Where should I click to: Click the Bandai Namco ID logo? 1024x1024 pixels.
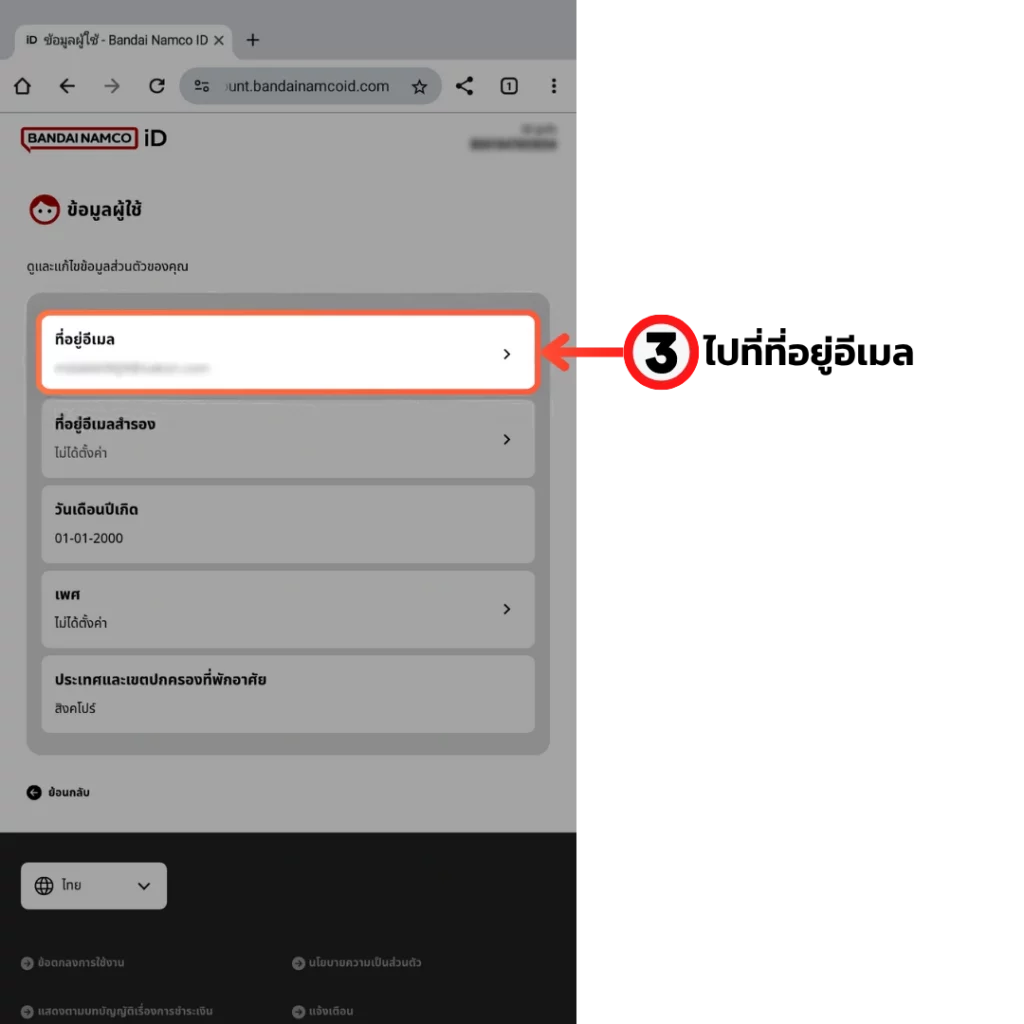coord(94,138)
